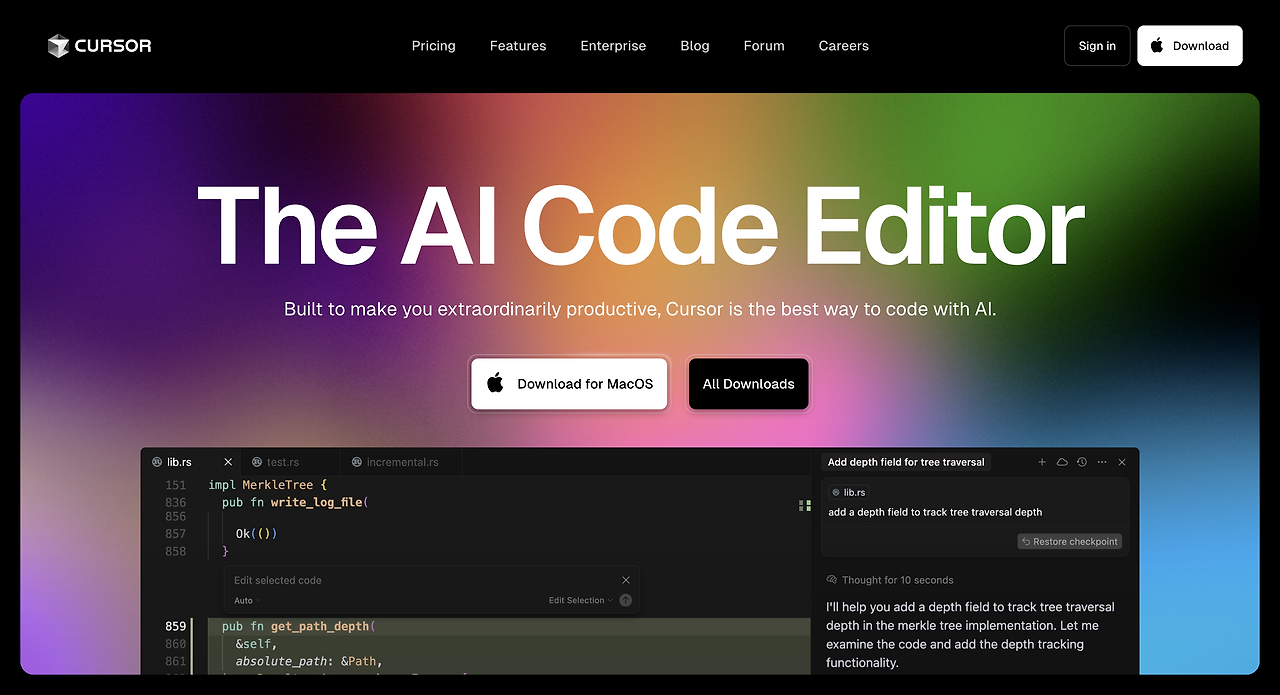
Task: Click the Apple icon on Download for MacOS
Action: 495,383
